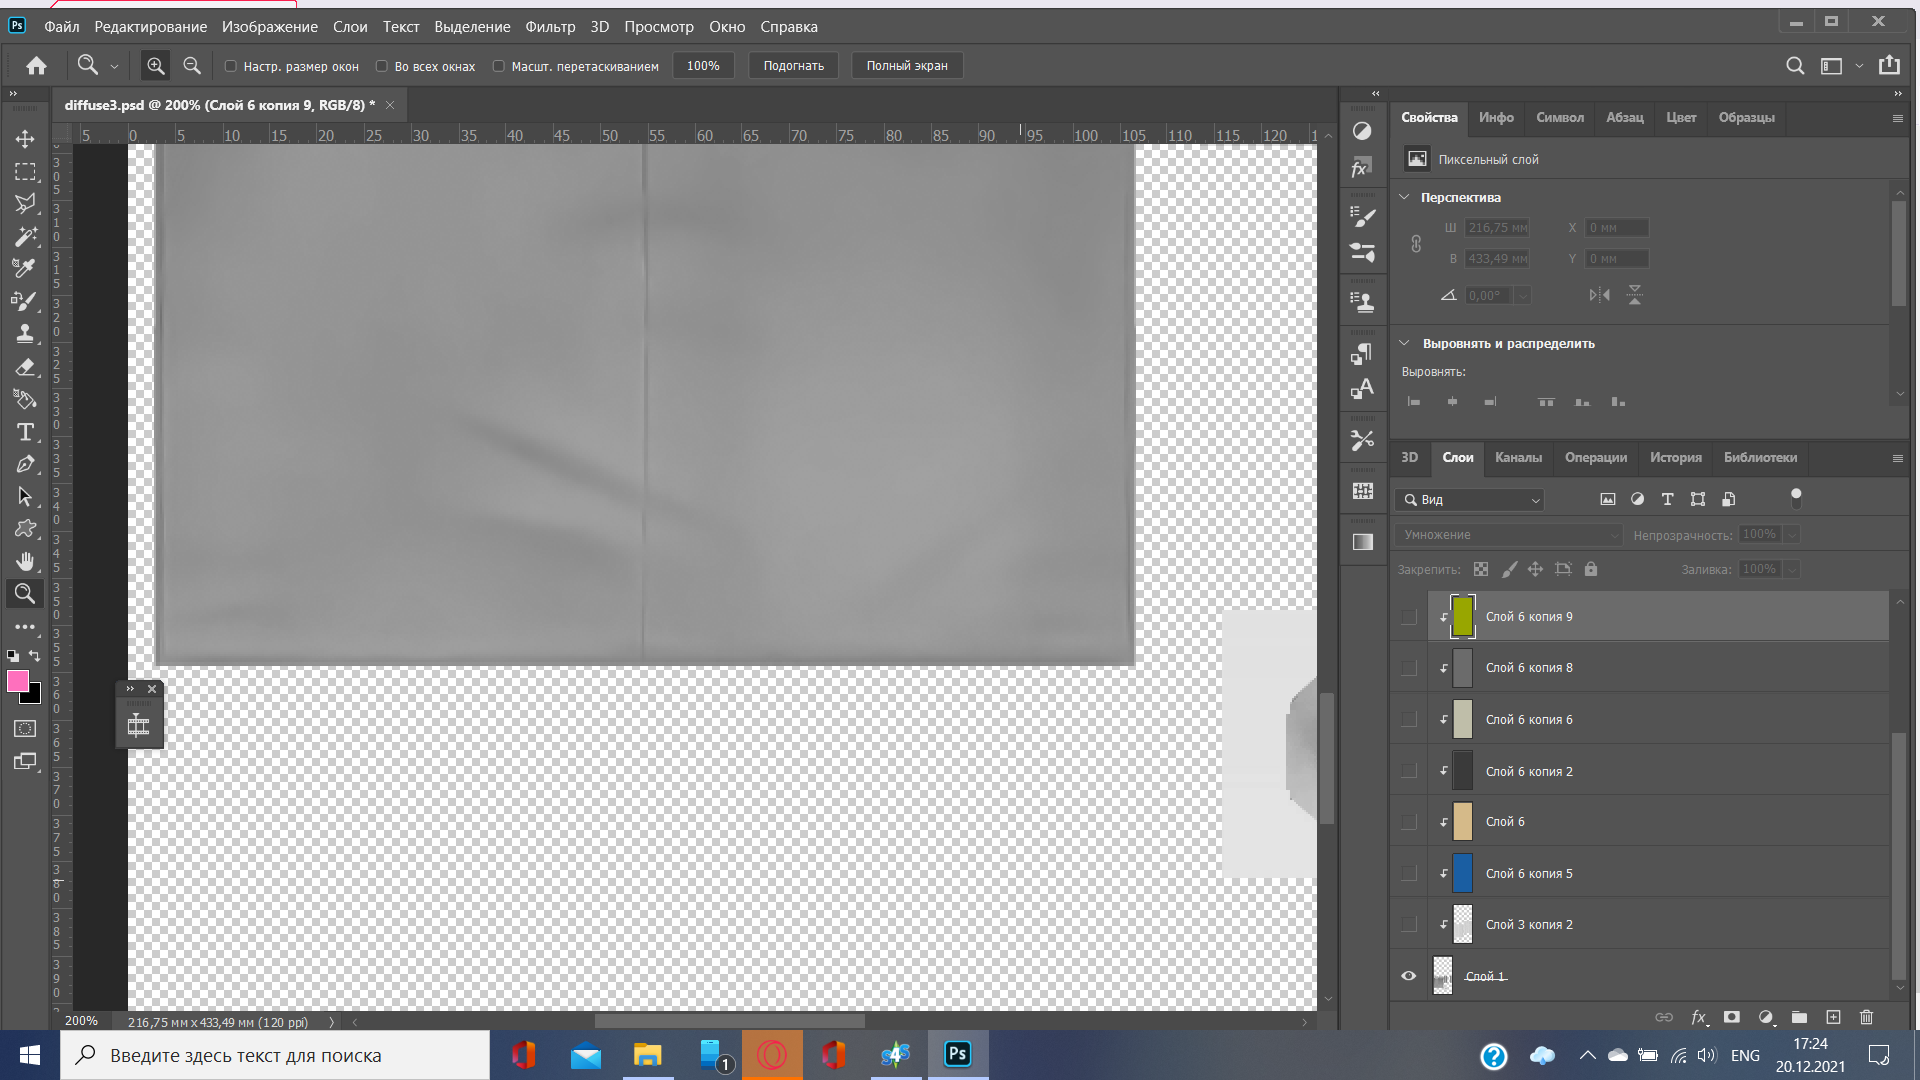Select the Move tool
The image size is (1920, 1080).
tap(25, 139)
